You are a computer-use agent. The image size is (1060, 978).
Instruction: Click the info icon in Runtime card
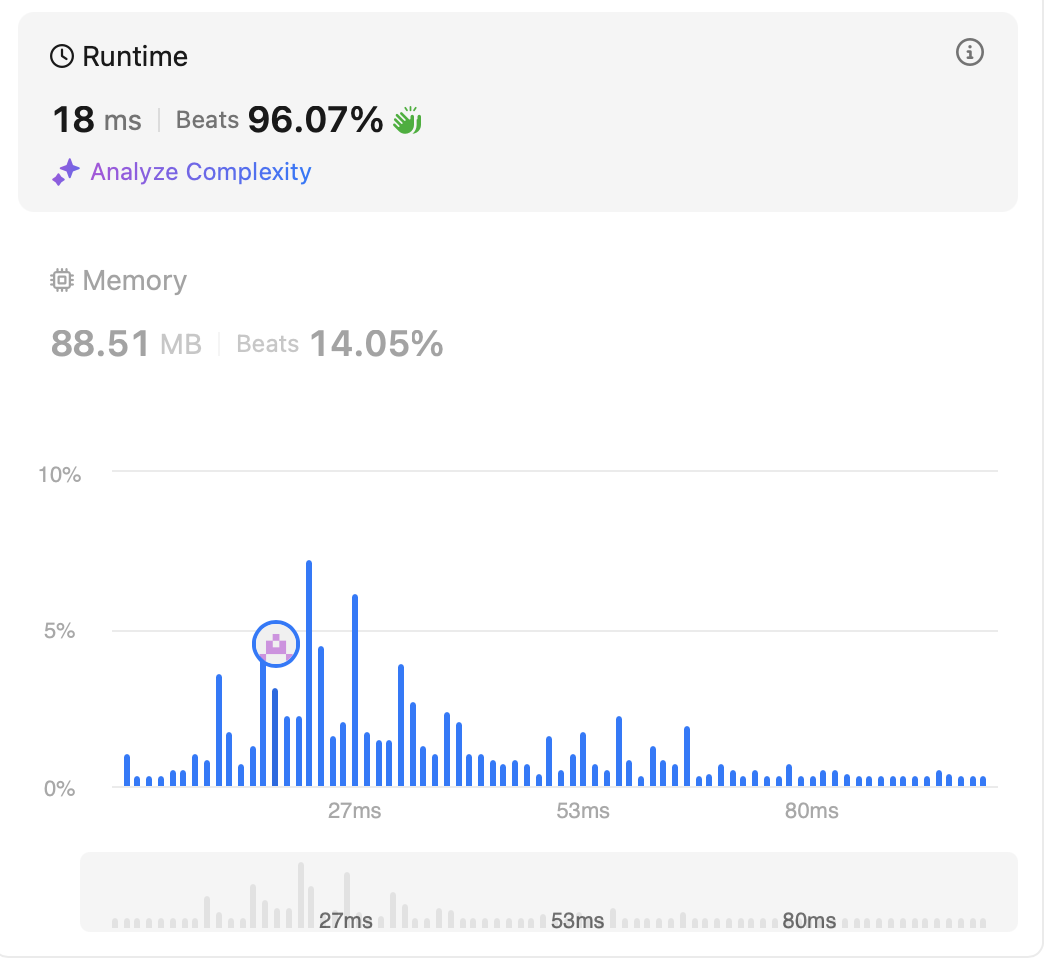(x=970, y=53)
